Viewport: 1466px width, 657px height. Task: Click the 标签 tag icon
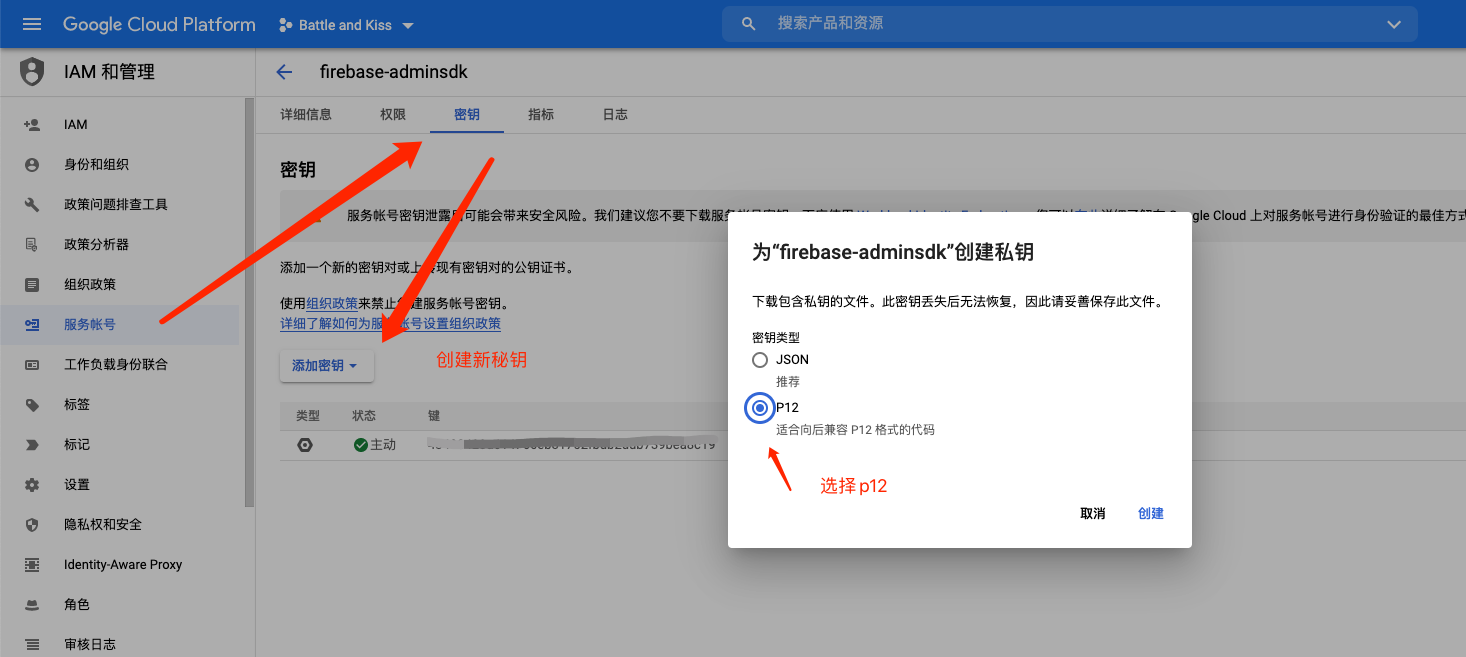click(32, 405)
